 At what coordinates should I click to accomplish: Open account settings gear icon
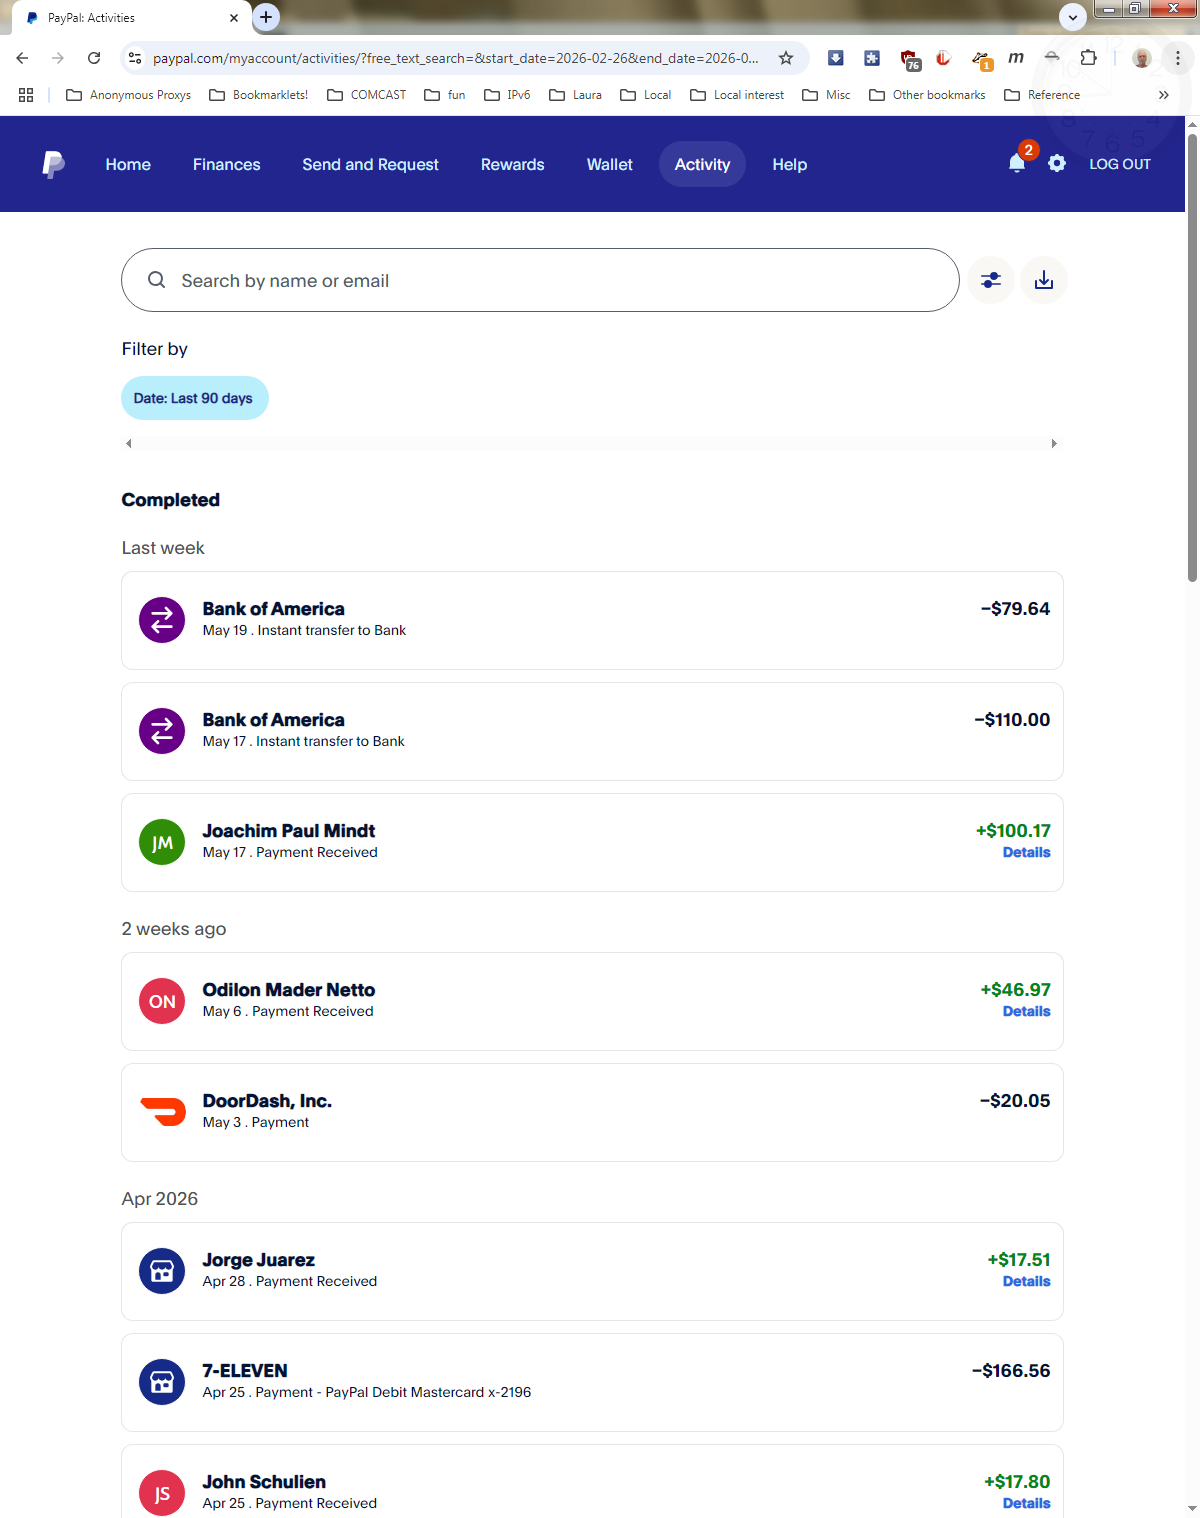pos(1057,163)
